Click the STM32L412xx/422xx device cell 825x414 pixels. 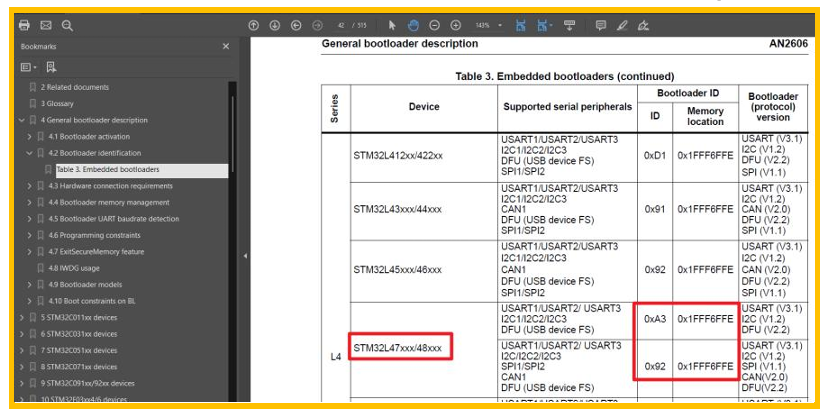[424, 156]
